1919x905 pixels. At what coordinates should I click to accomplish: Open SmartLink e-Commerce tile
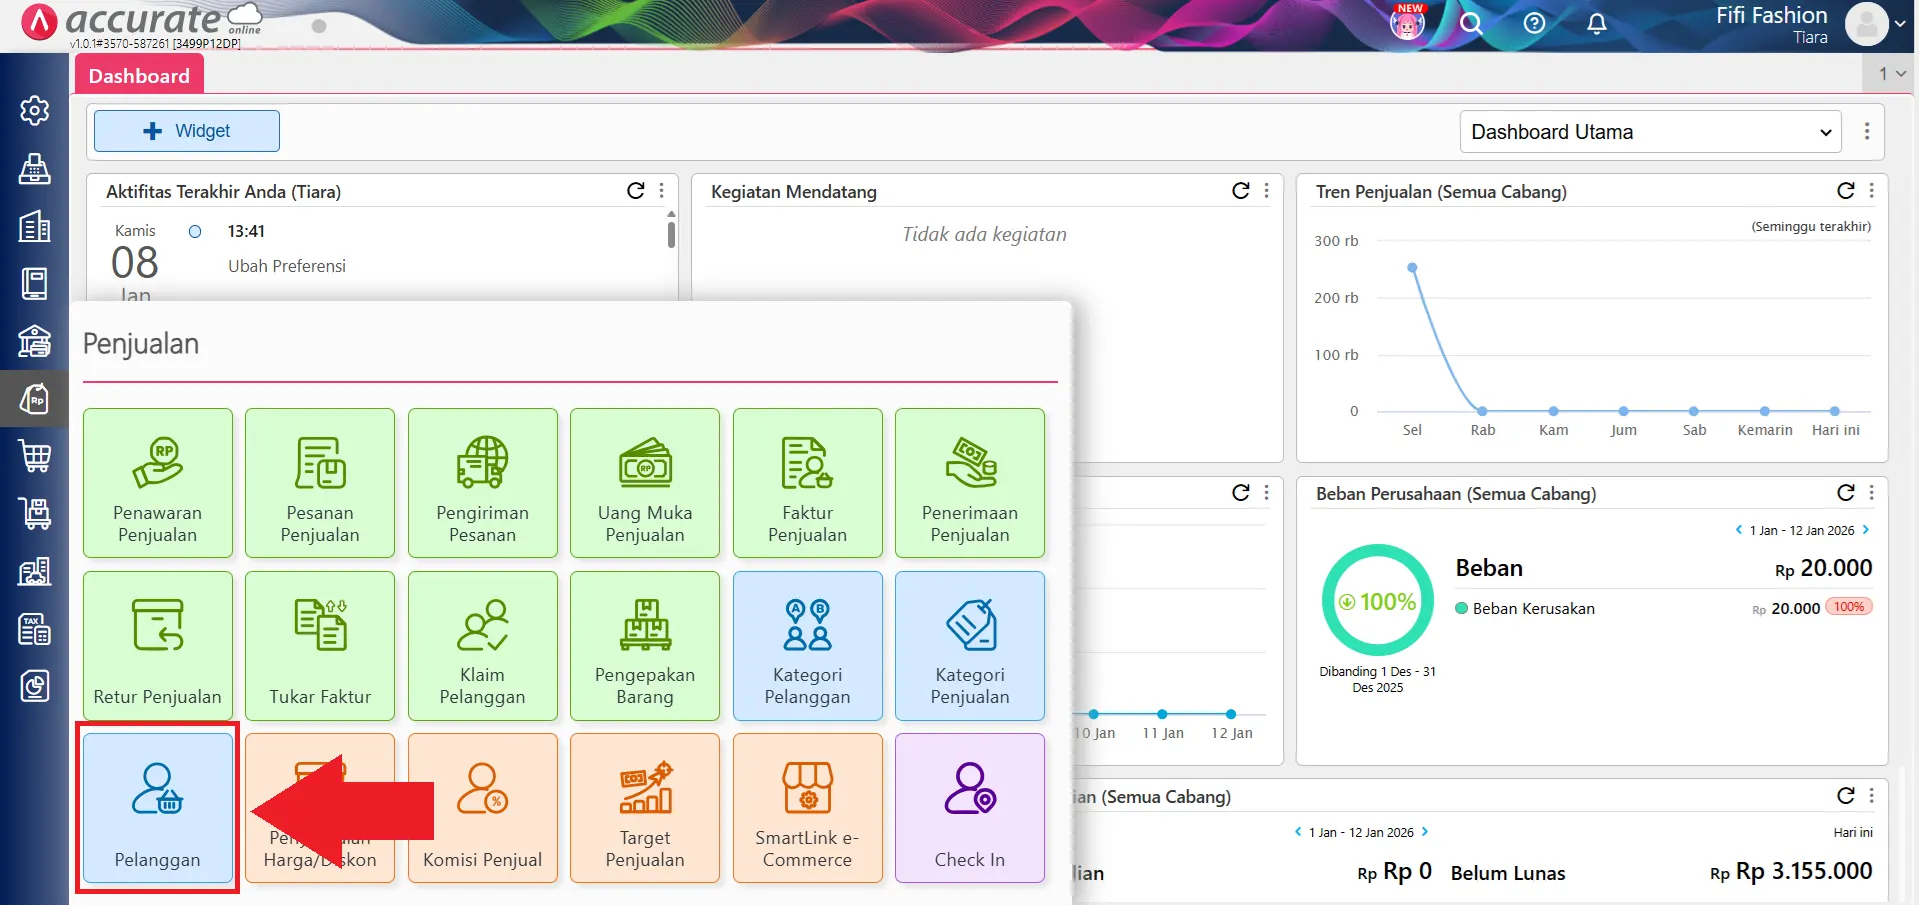(x=807, y=807)
